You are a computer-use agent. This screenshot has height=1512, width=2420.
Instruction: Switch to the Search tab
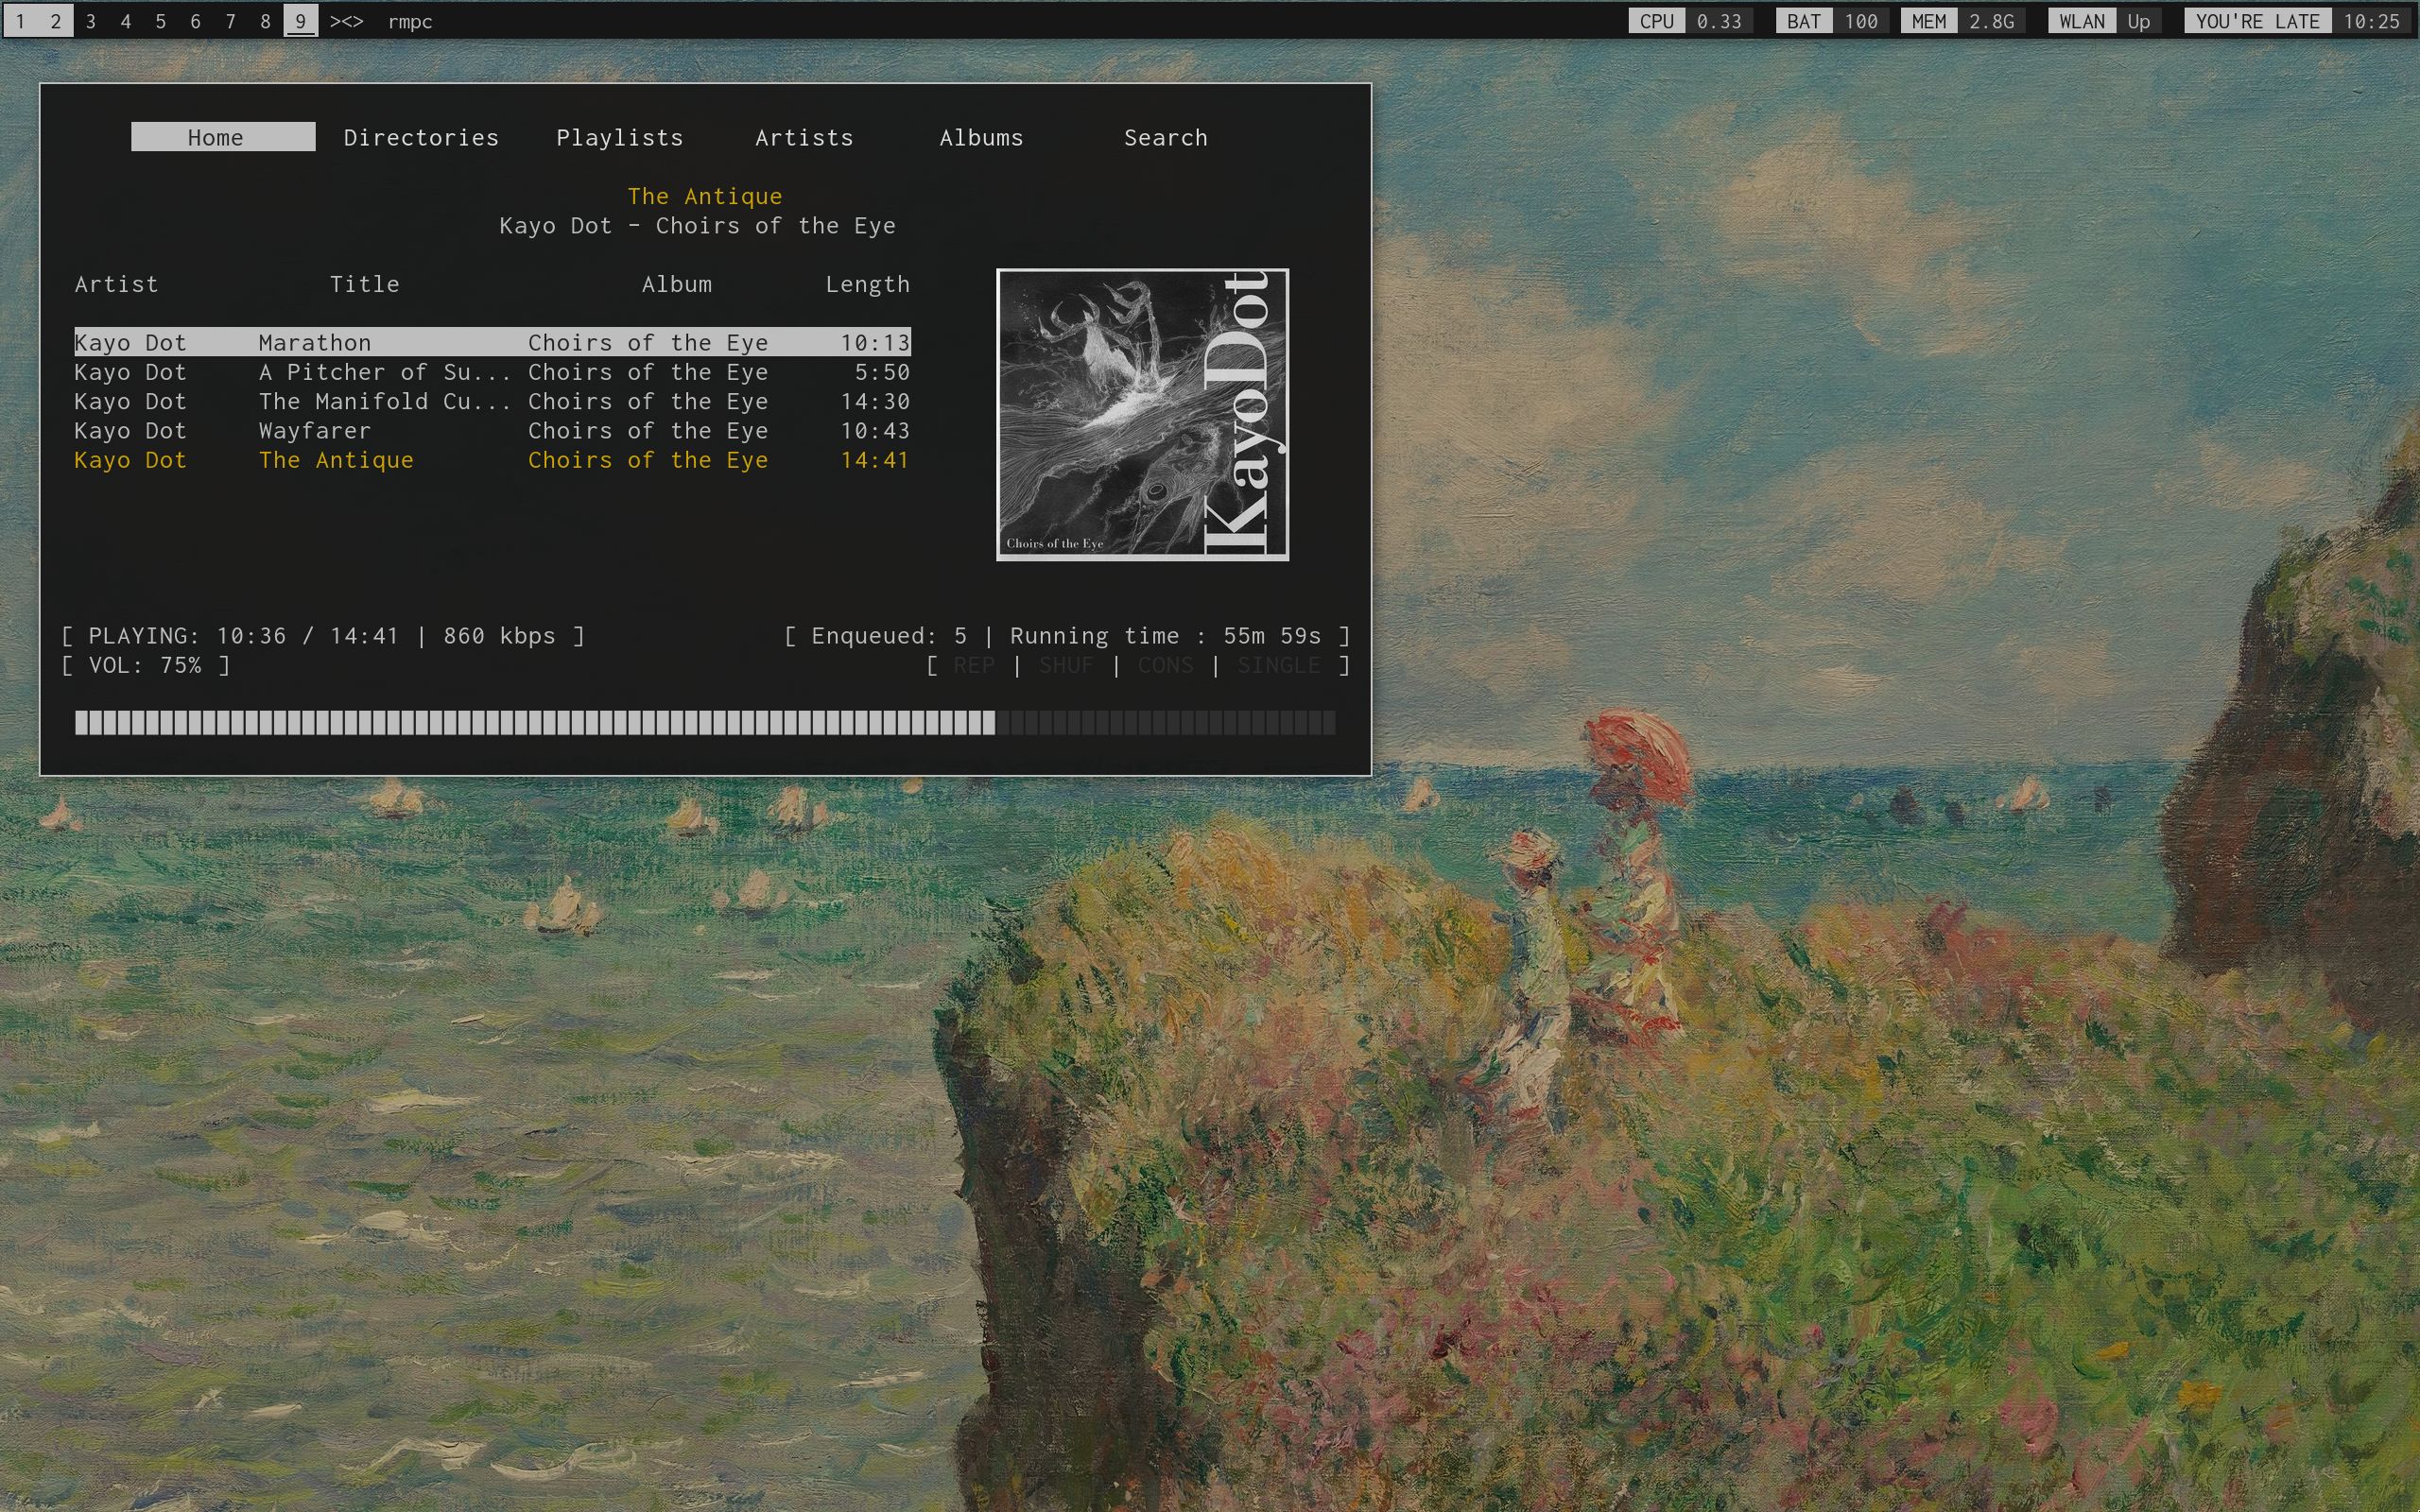1165,137
